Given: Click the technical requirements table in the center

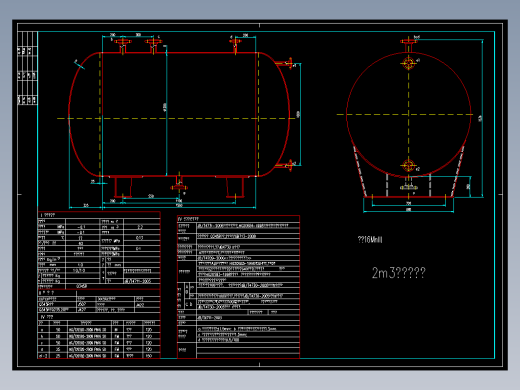Looking at the screenshot, I should [x=238, y=287].
